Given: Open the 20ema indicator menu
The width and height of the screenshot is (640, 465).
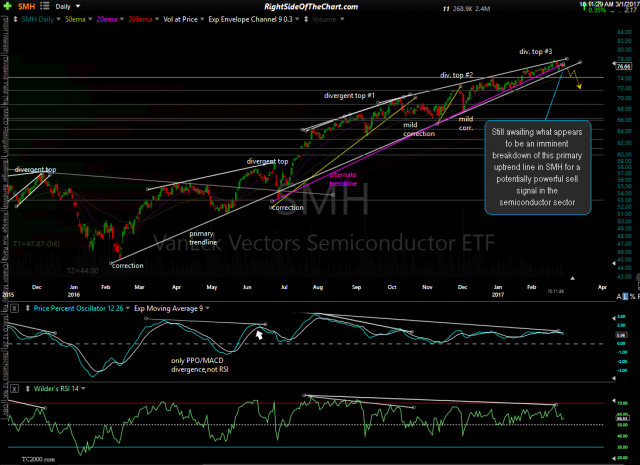Looking at the screenshot, I should tap(122, 32).
